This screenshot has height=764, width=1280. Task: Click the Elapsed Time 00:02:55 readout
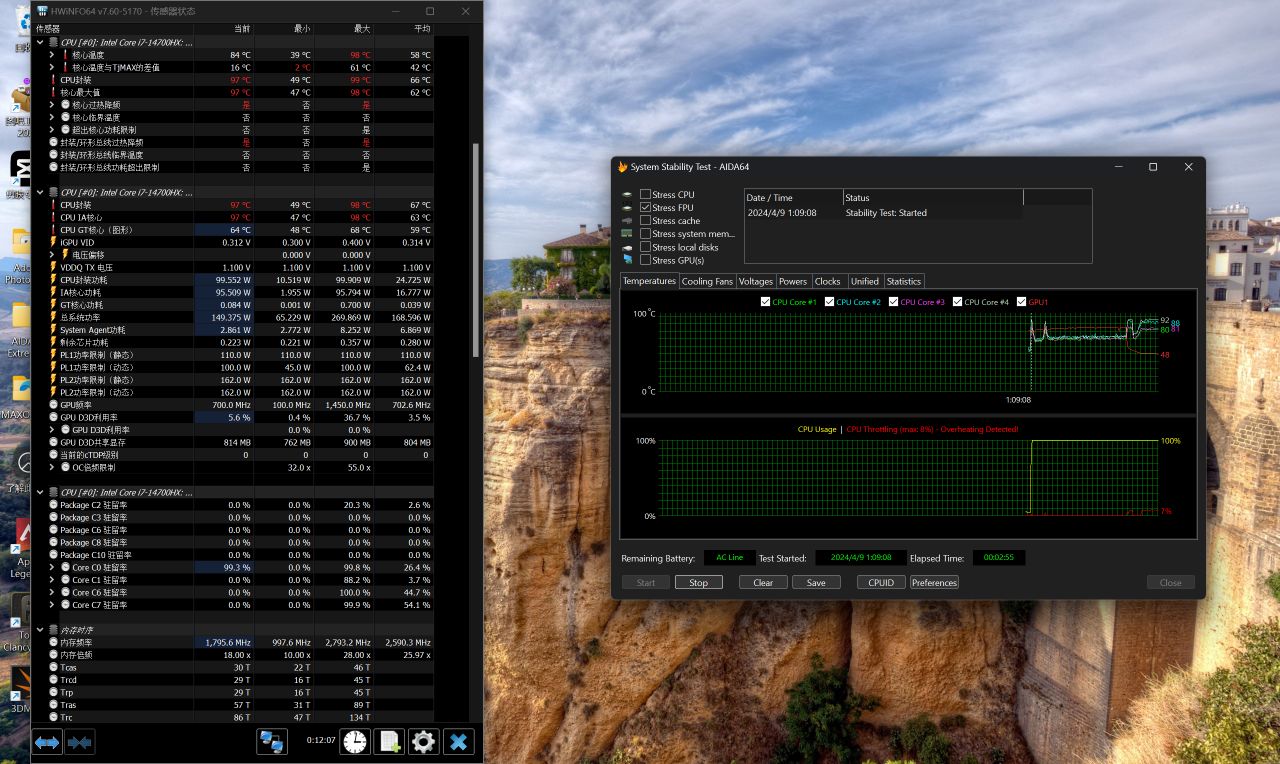(x=999, y=558)
